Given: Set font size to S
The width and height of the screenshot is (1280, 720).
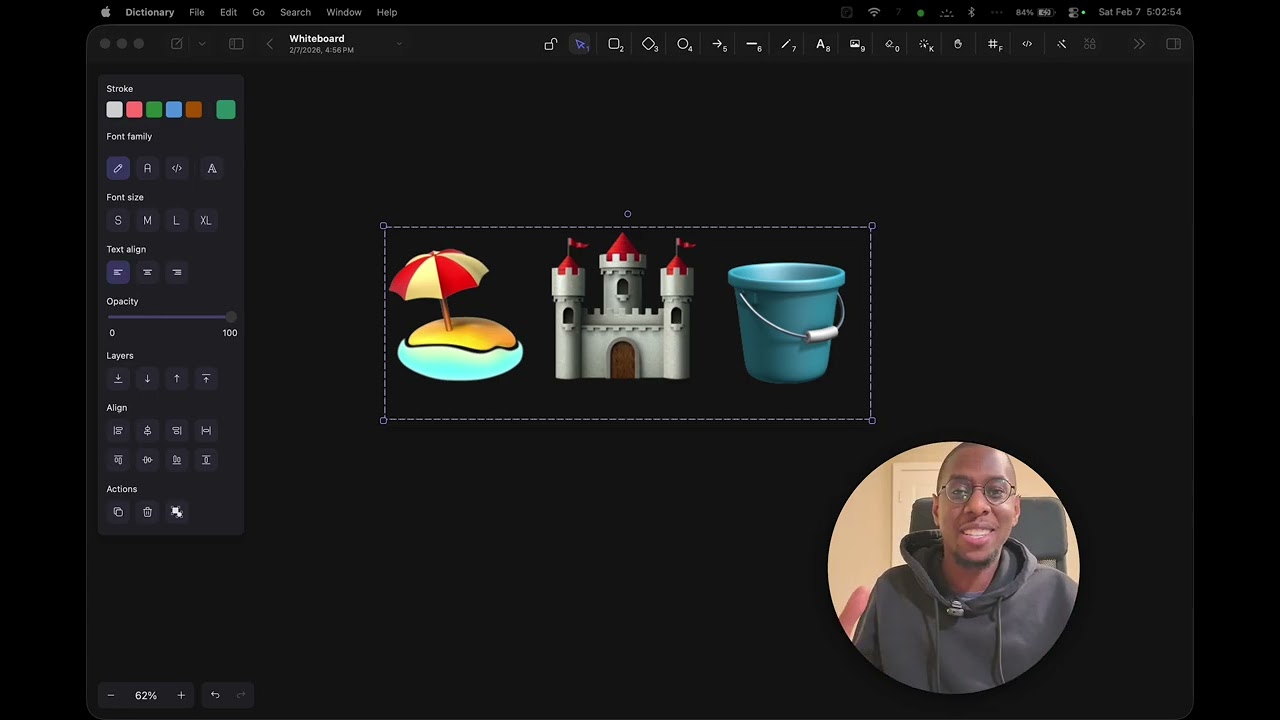Looking at the screenshot, I should point(118,220).
